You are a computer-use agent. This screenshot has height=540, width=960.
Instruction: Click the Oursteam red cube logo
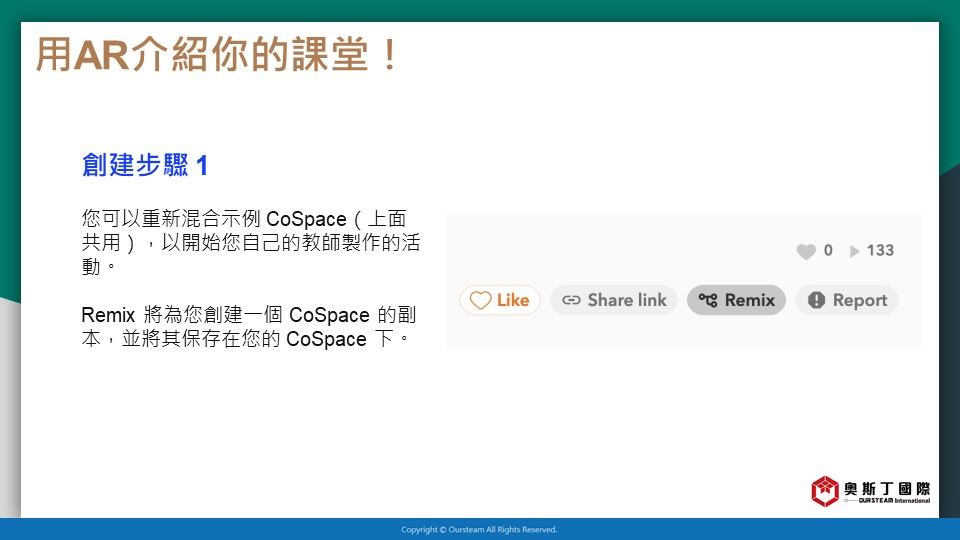click(825, 491)
